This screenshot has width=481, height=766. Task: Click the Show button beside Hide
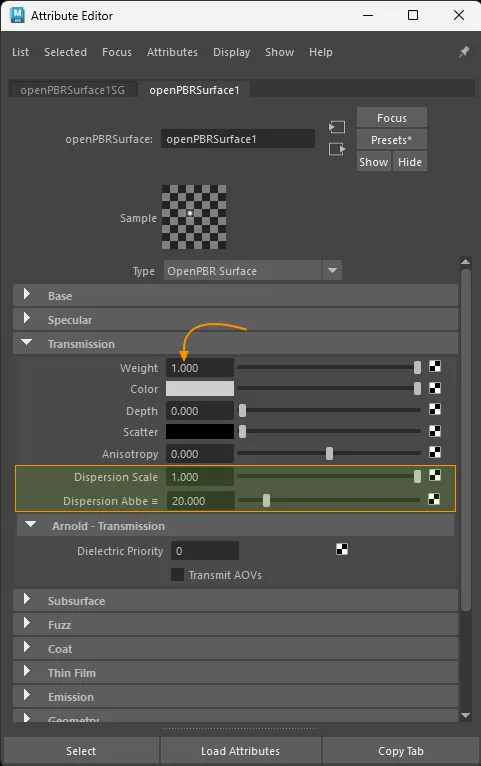374,162
